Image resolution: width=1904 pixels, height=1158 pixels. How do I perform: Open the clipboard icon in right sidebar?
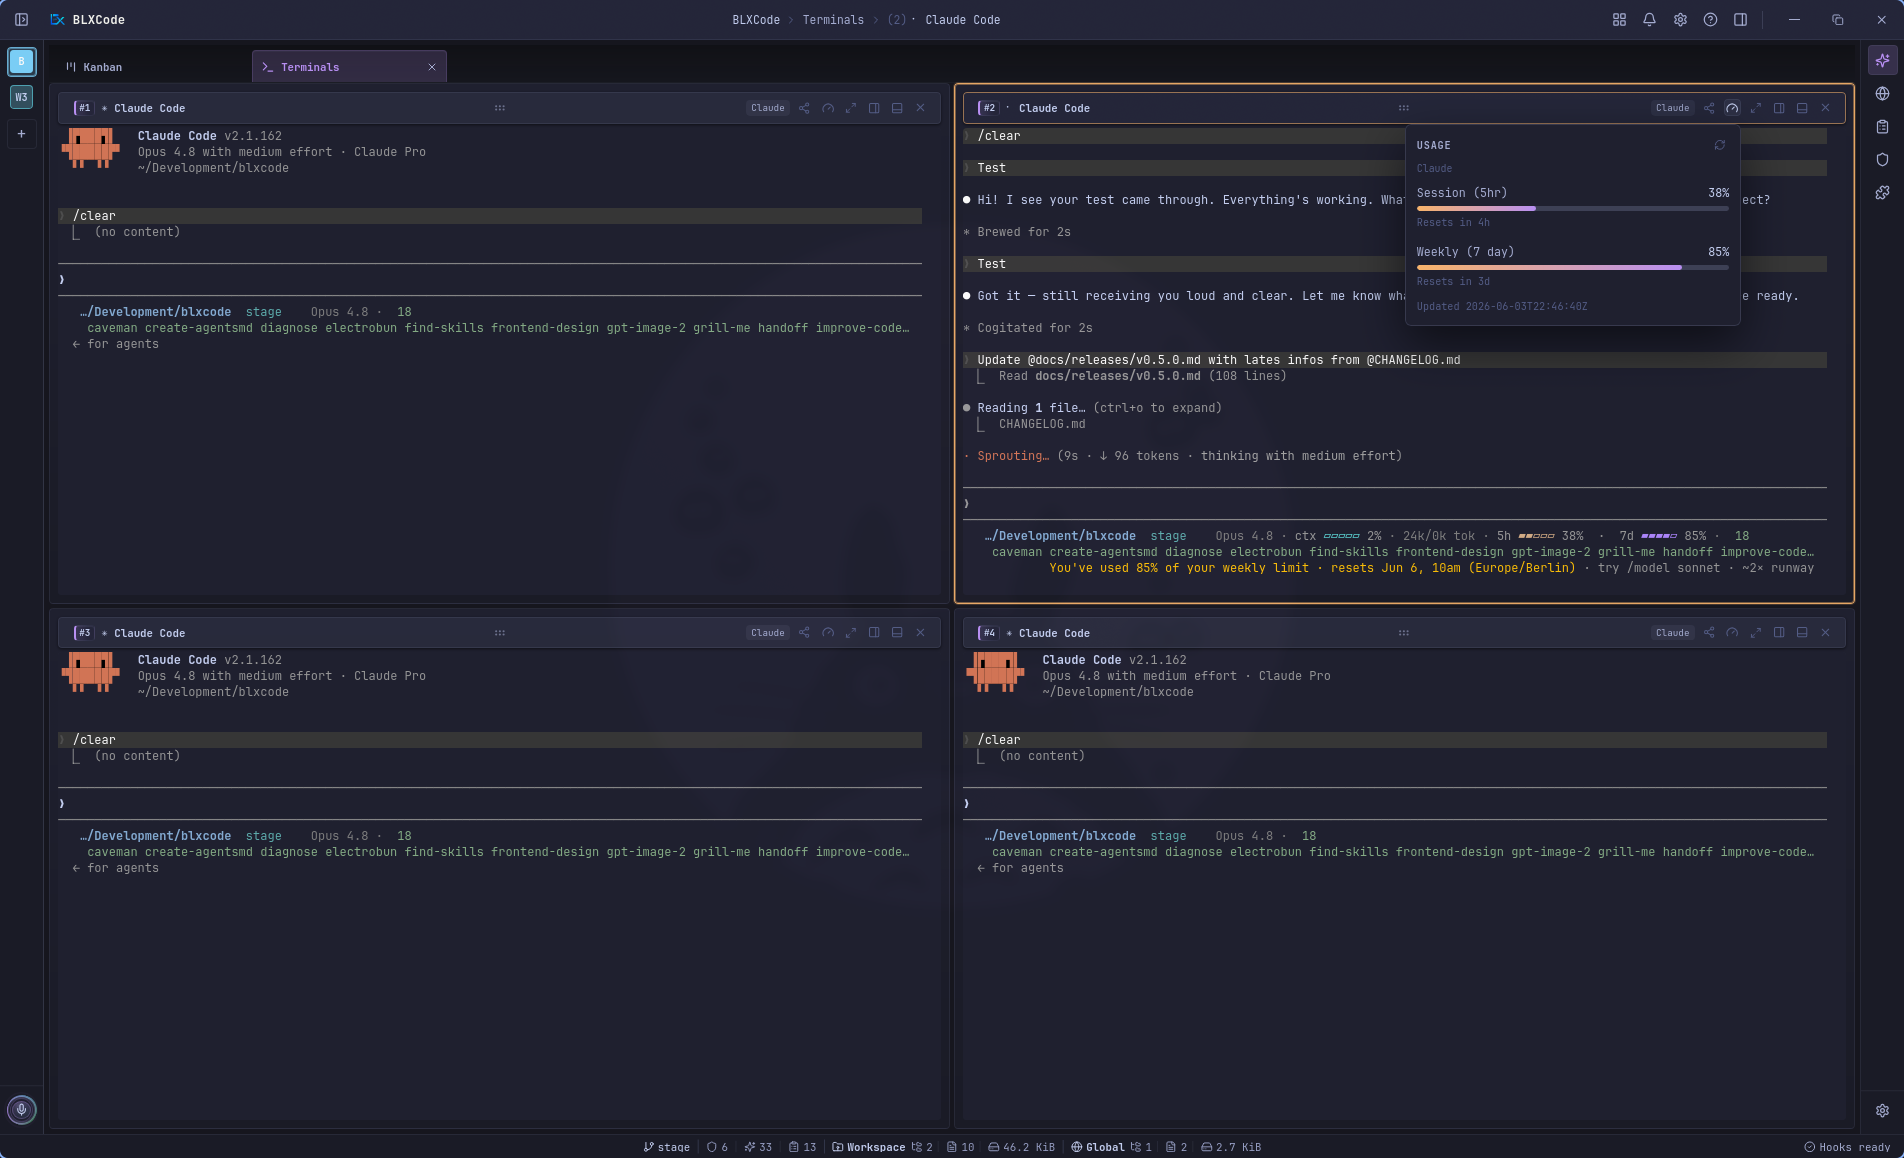pos(1882,127)
